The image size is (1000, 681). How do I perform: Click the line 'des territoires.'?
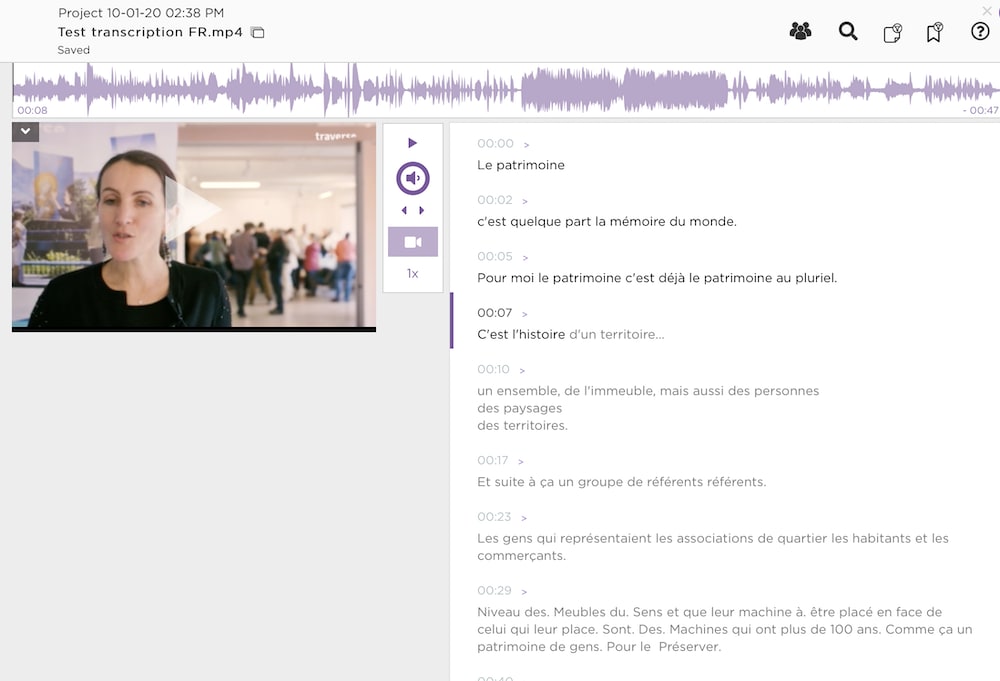522,425
